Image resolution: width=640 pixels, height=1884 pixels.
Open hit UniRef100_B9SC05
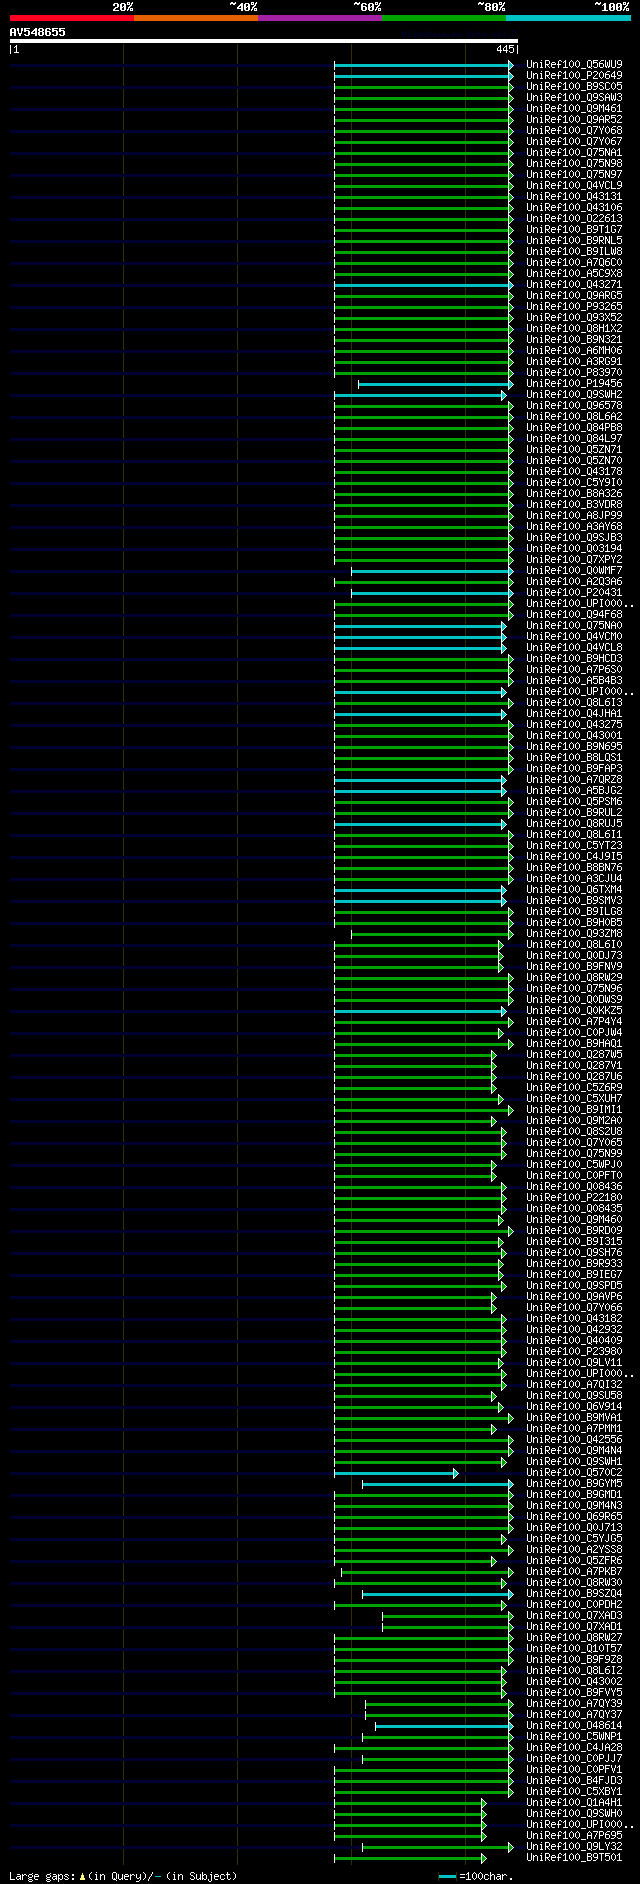[x=574, y=86]
